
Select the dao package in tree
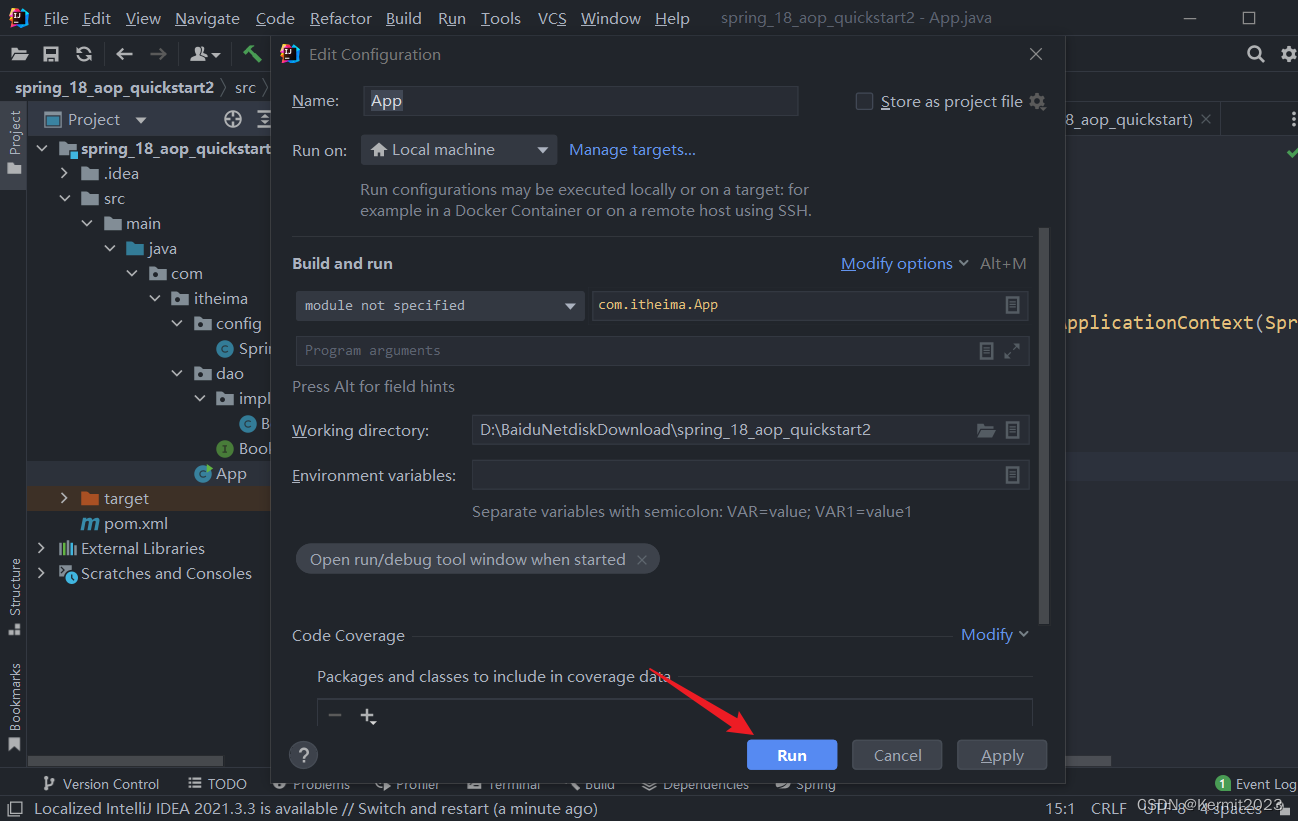coord(219,374)
